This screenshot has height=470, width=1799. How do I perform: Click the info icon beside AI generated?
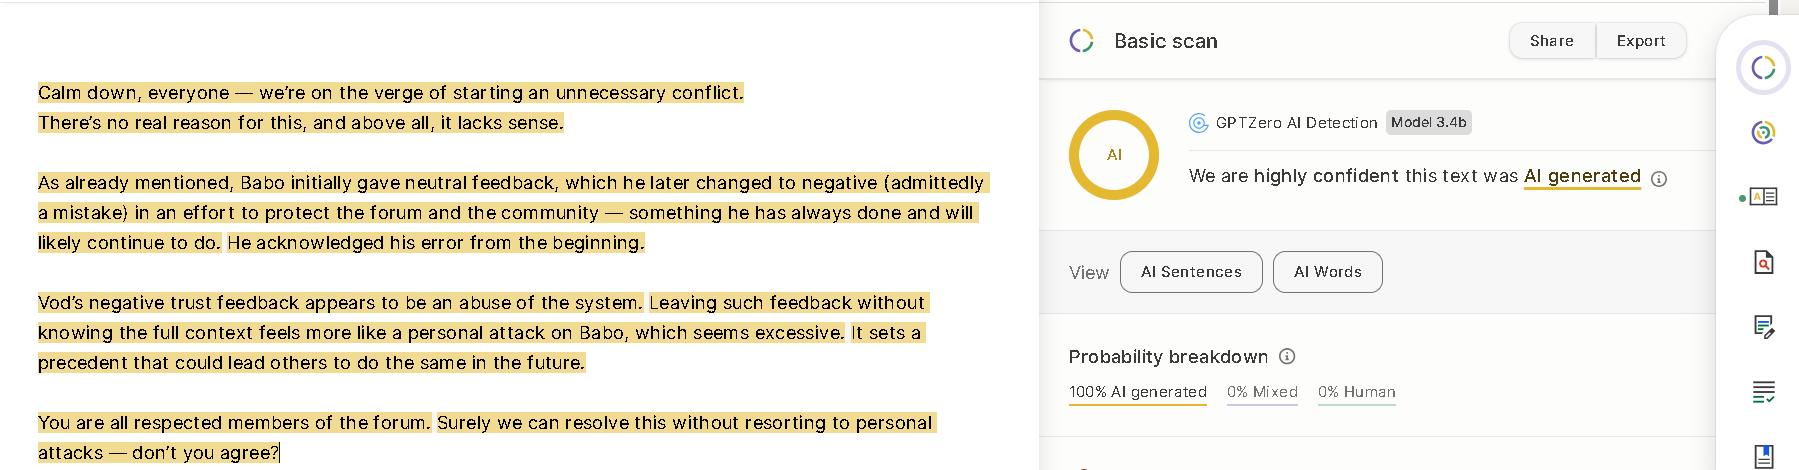[1659, 179]
